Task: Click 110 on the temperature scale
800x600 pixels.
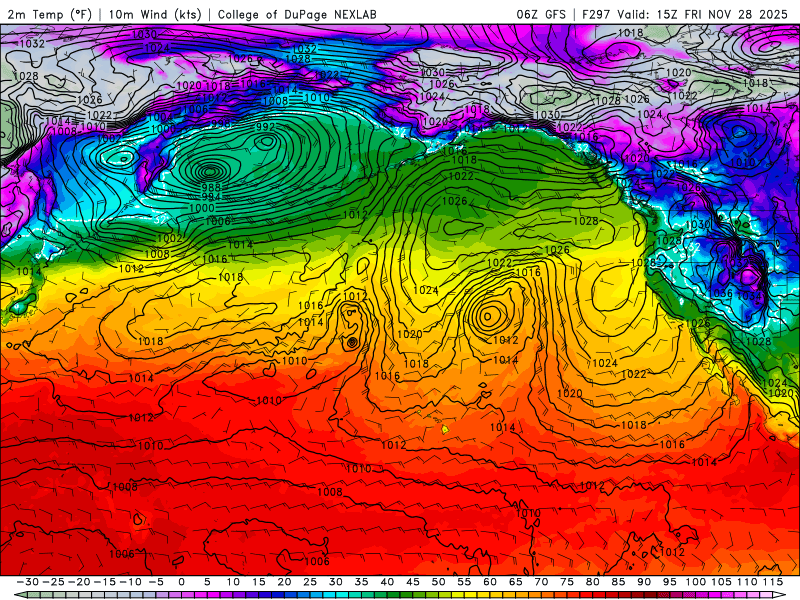Action: point(747,582)
